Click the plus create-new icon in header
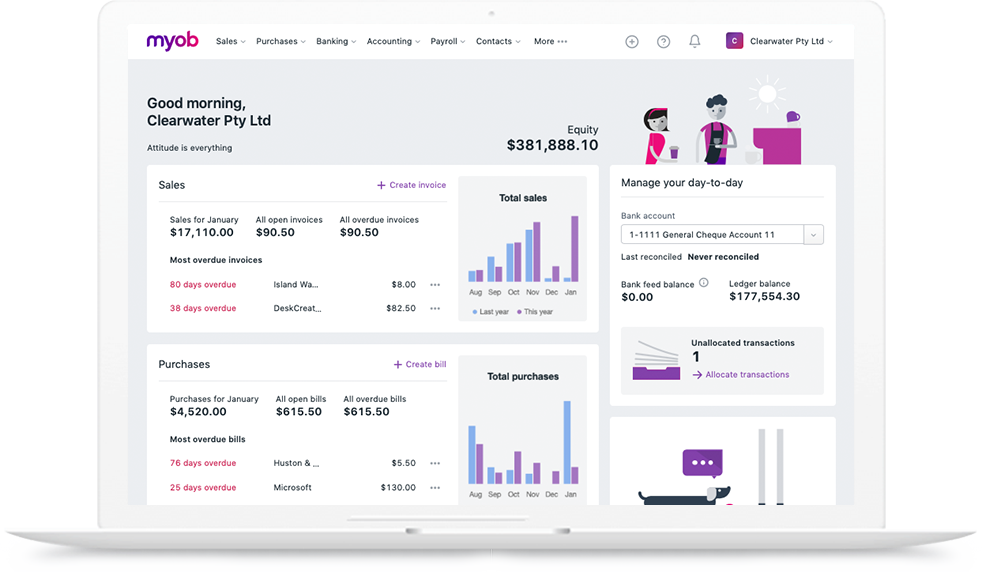Viewport: 982px width, 572px height. [631, 42]
